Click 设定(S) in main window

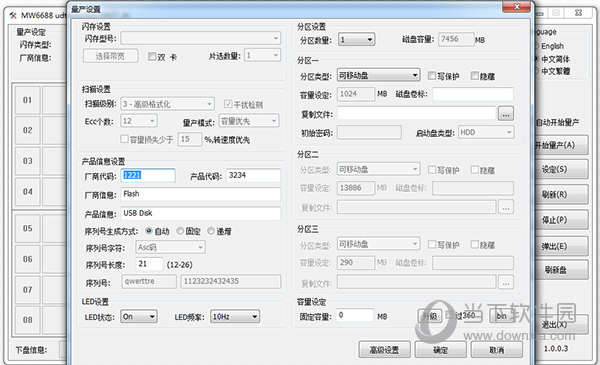[x=560, y=169]
